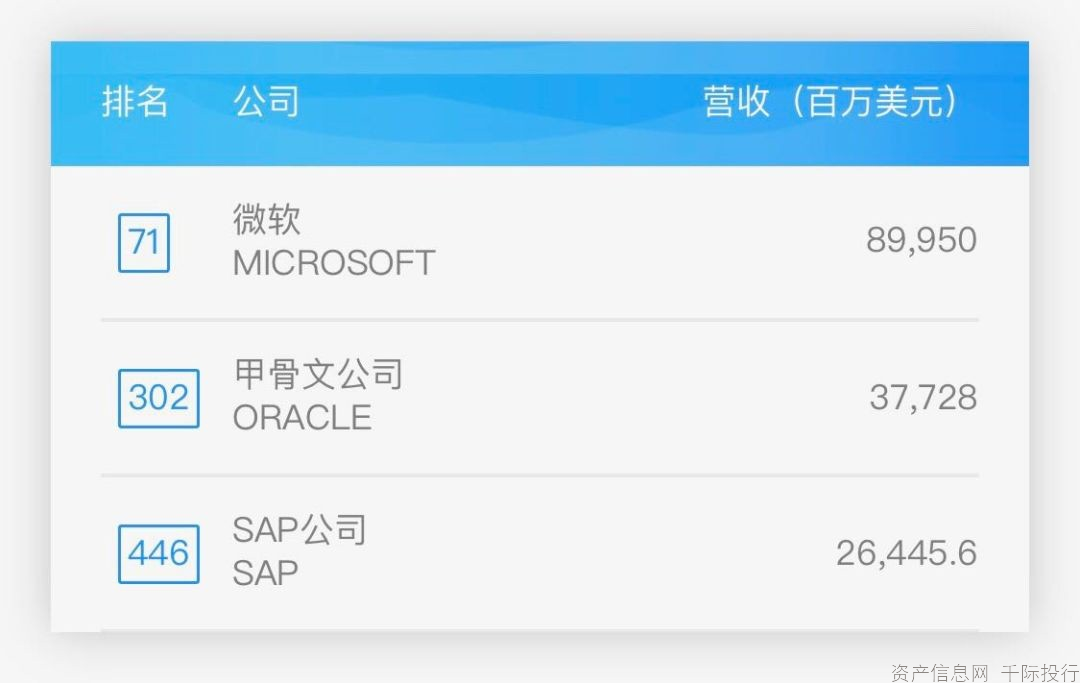Select SAP revenue value 26,445.6
1080x683 pixels.
pos(906,553)
